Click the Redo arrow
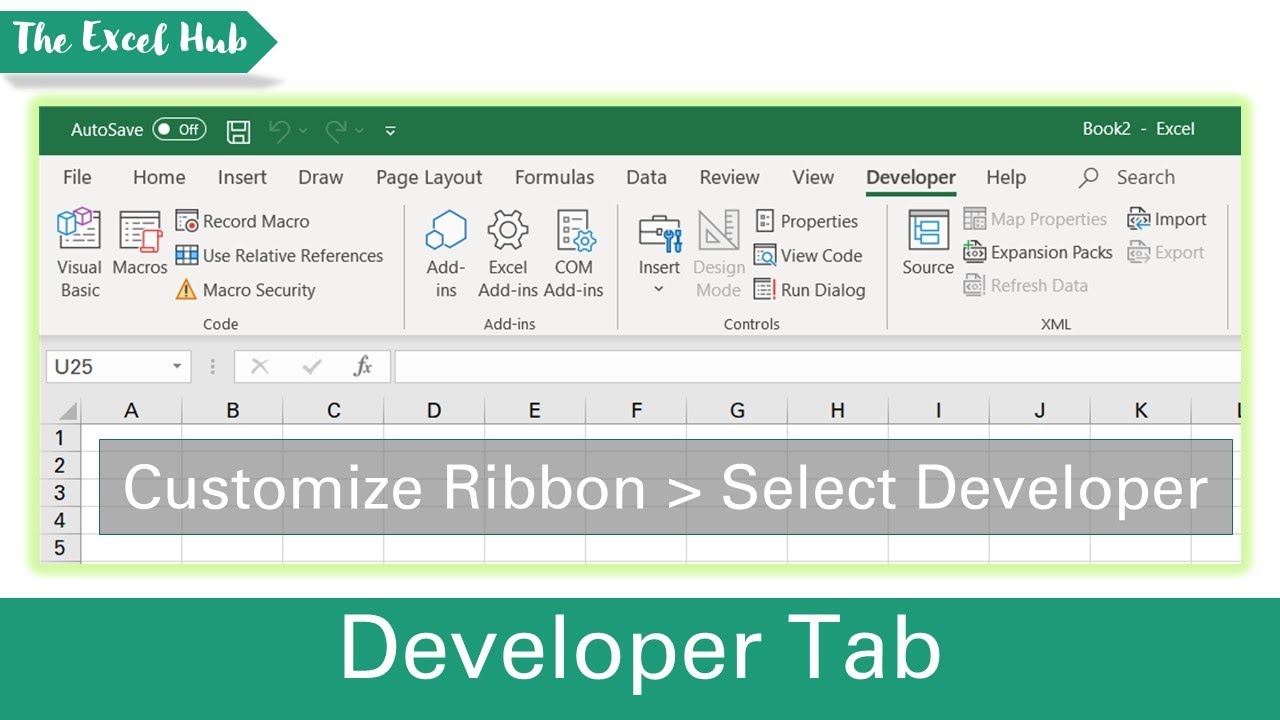The width and height of the screenshot is (1280, 720). (336, 130)
